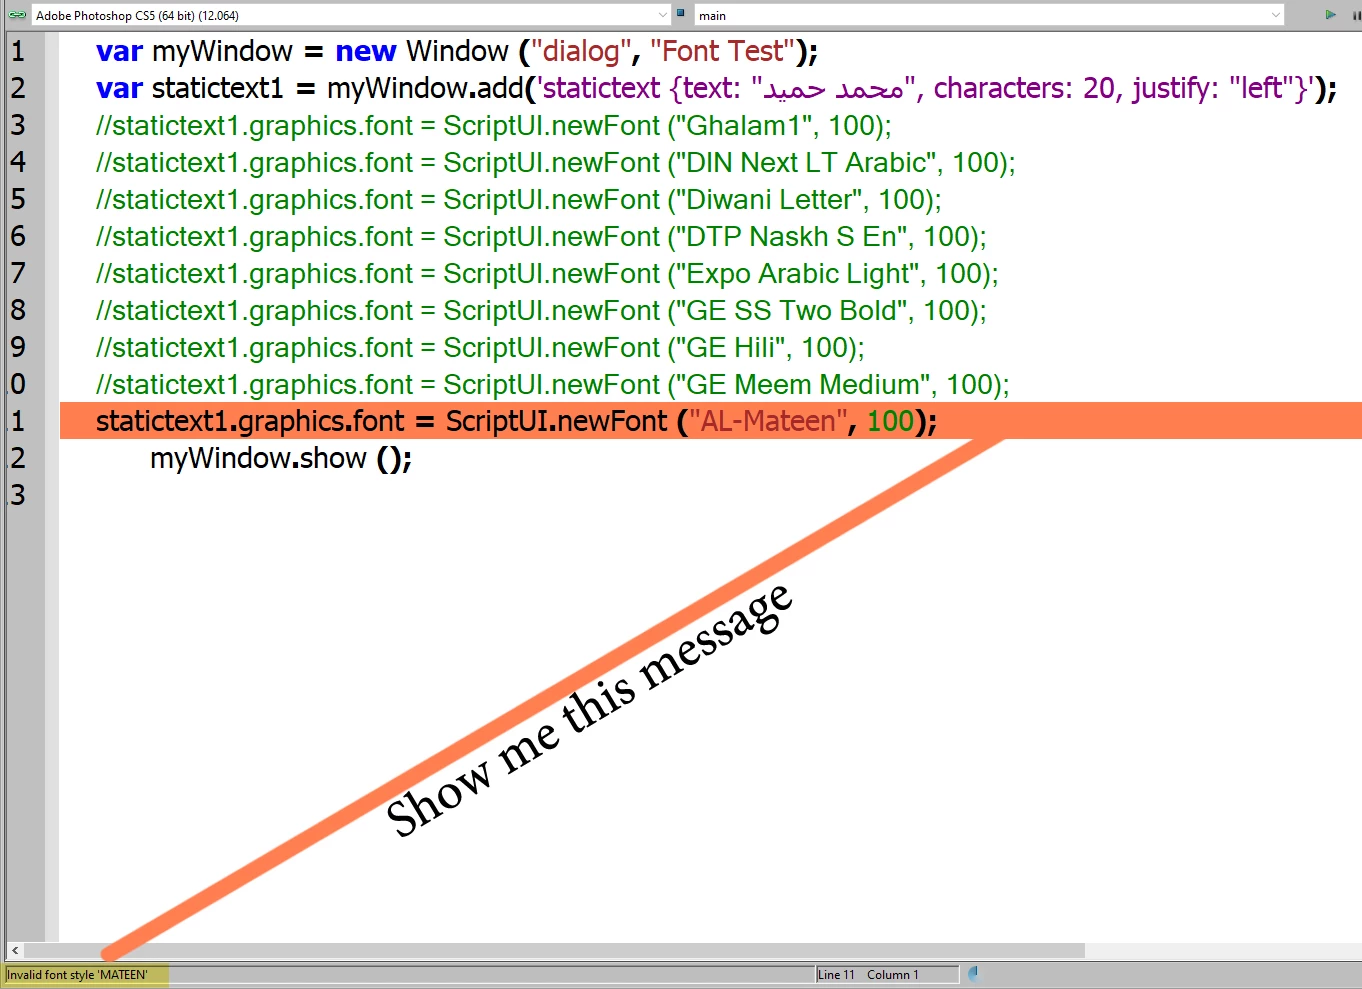Screen dimensions: 1362x989
Task: Click the 'Invalid font style MATEEN' status message
Action: point(78,975)
